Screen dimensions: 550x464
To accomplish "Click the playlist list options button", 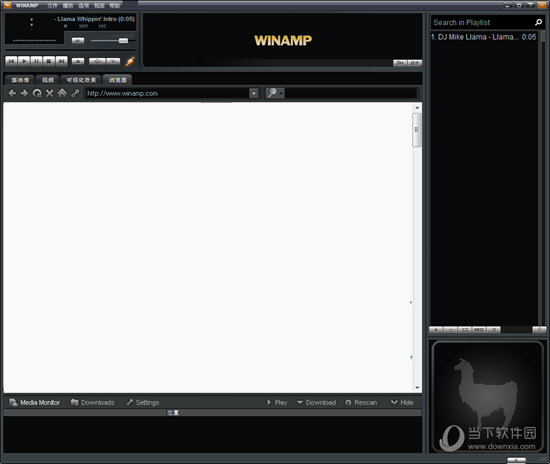I will click(494, 329).
